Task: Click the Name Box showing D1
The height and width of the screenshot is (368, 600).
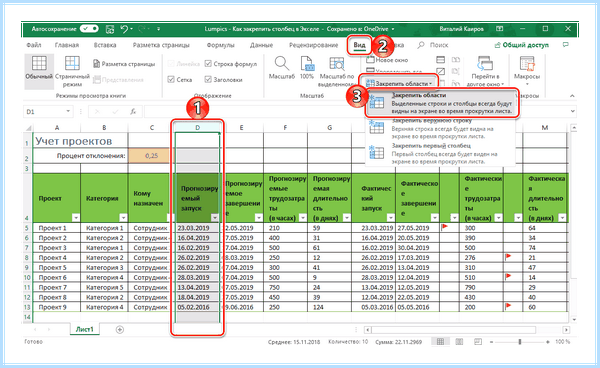Action: (43, 112)
